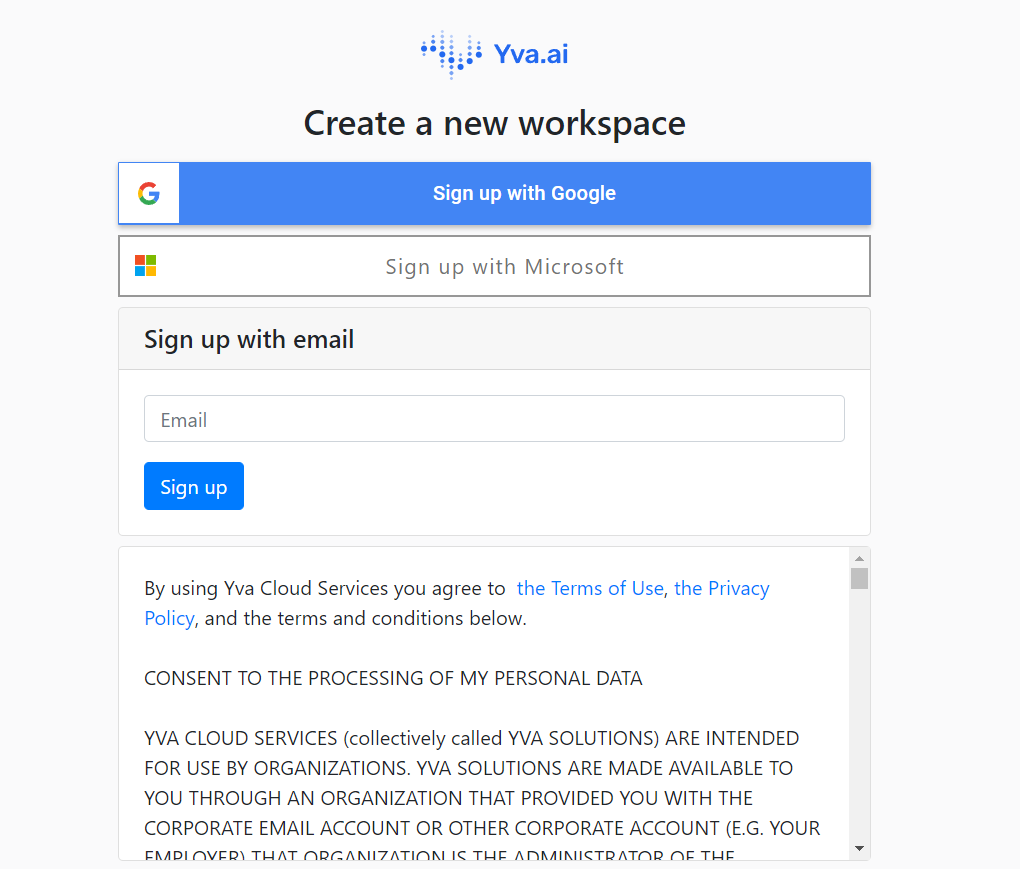Viewport: 1020px width, 869px height.
Task: Click the terms scrollbar thumb
Action: point(859,578)
